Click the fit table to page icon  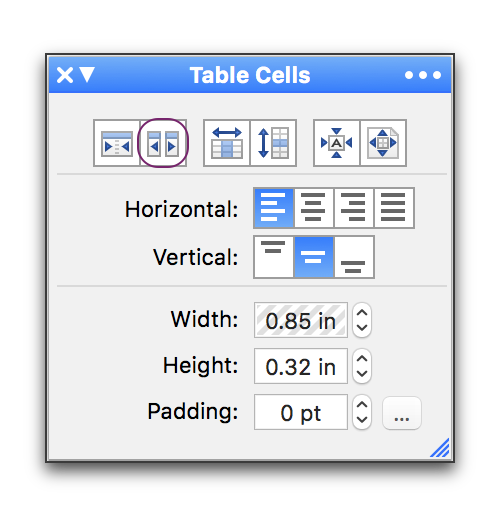(x=383, y=143)
